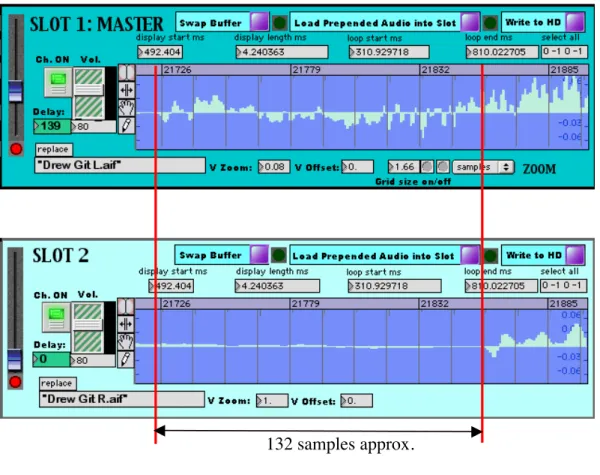Click V Offset value in Slot 1
This screenshot has width=600, height=475.
point(357,167)
